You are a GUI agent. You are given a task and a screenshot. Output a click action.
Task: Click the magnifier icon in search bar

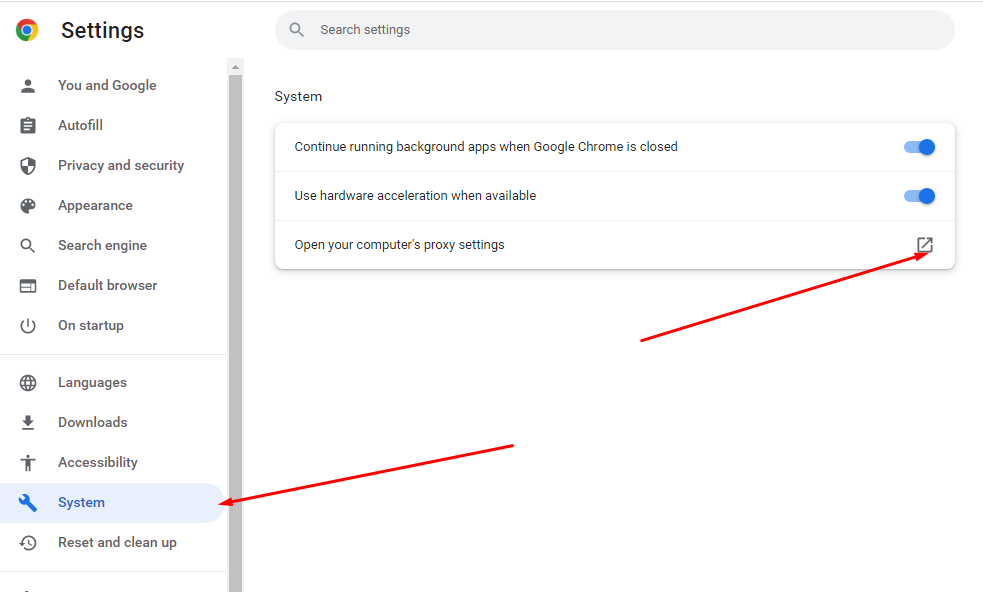297,29
